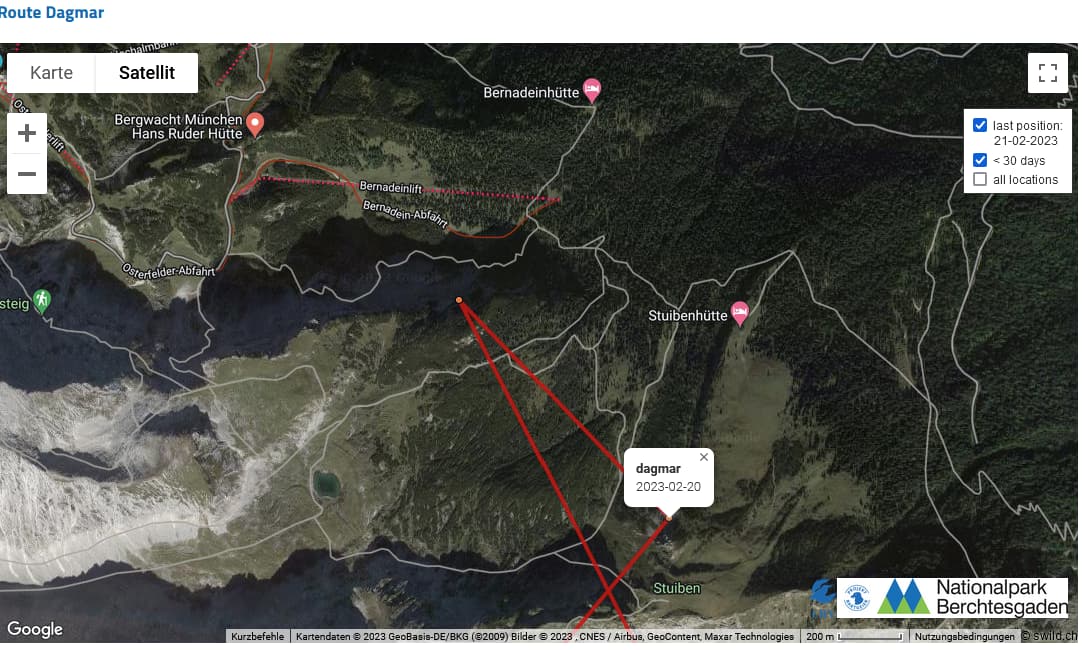Switch to Karte map view
Image resolution: width=1082 pixels, height=650 pixels.
point(51,73)
